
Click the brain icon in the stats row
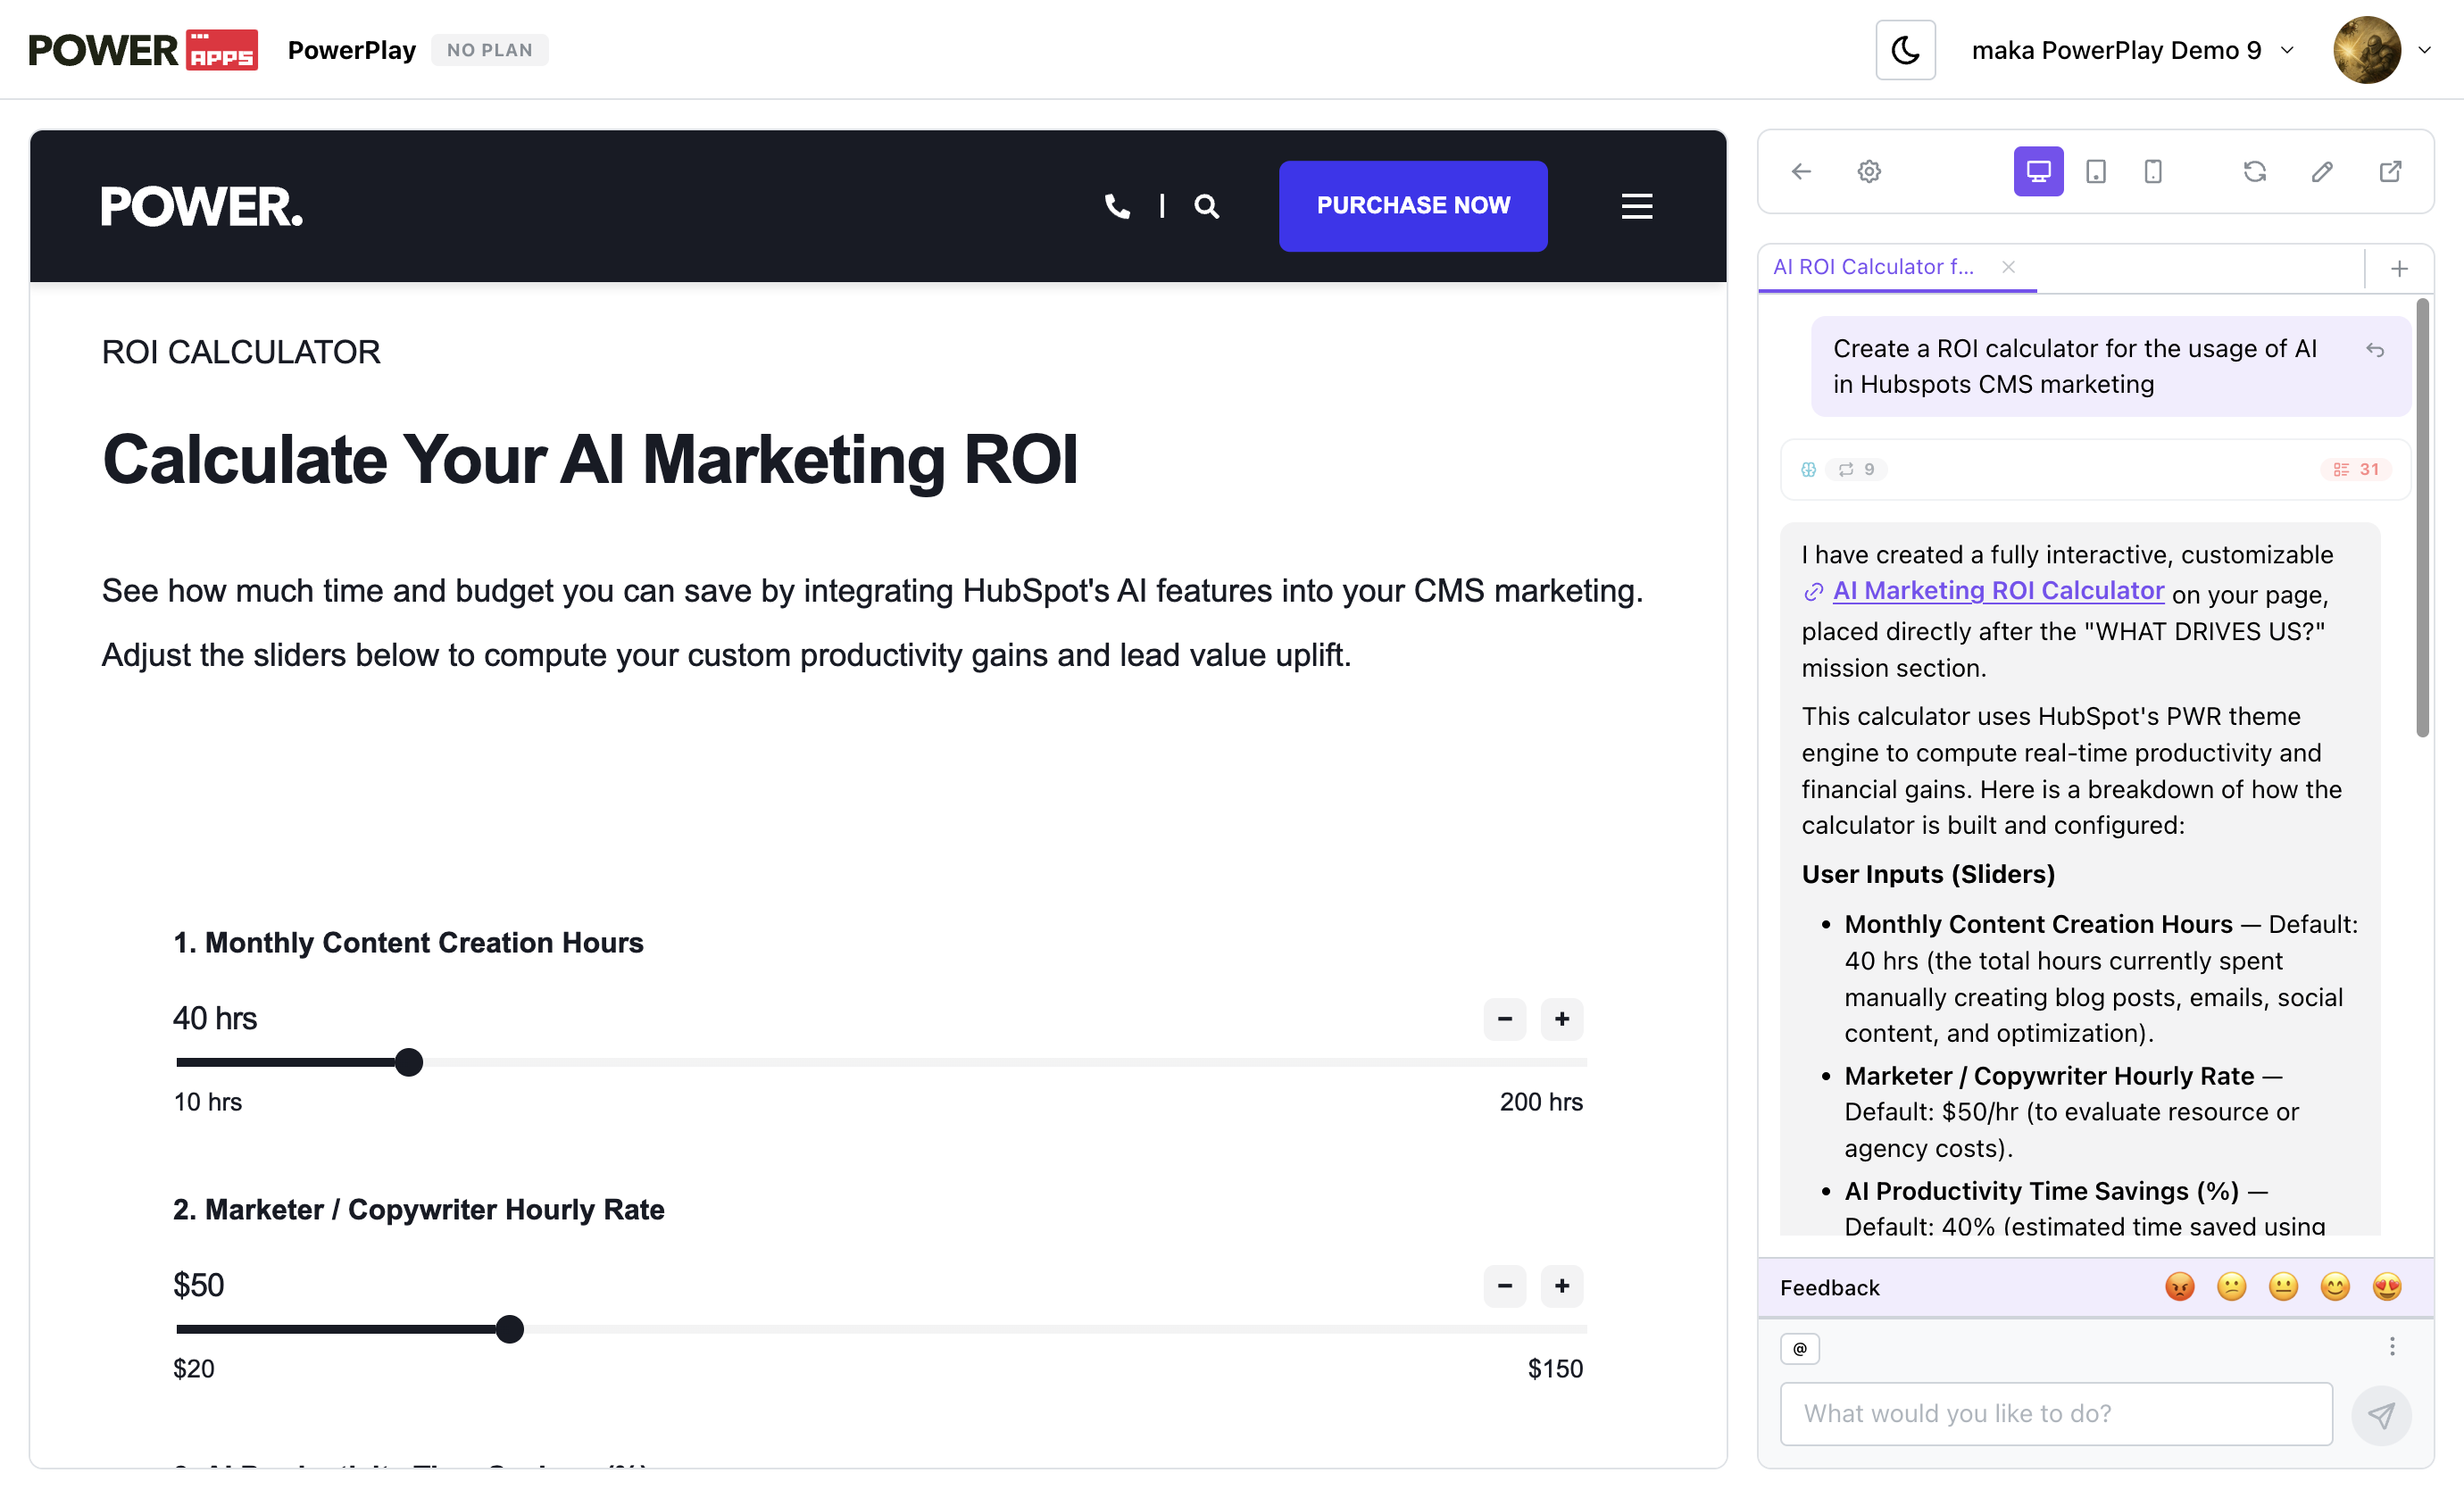1808,469
